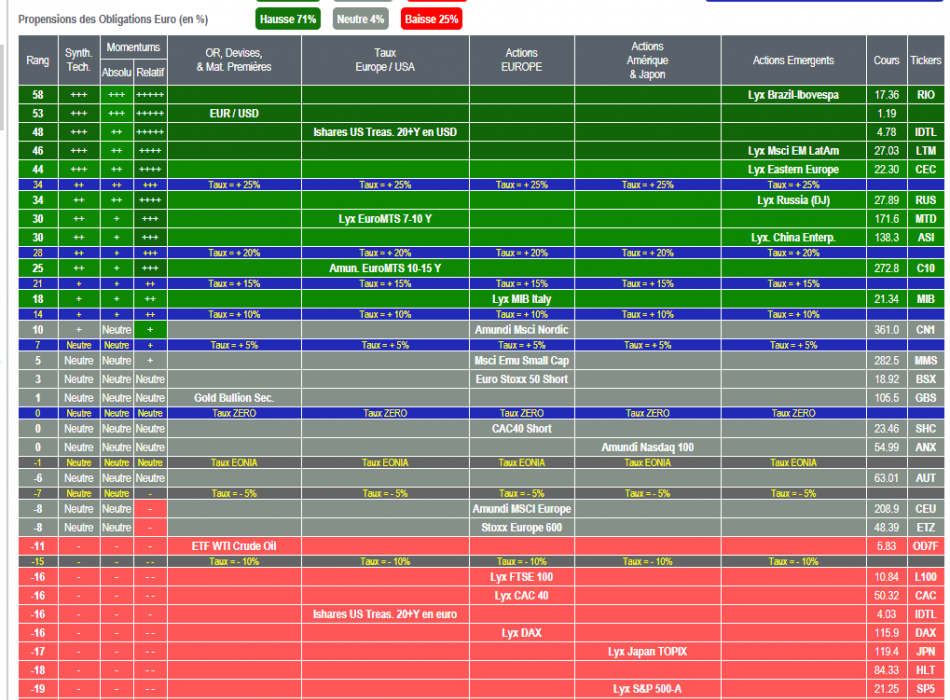Select Lyx. China Enterp. cell
The image size is (950, 700).
[794, 238]
